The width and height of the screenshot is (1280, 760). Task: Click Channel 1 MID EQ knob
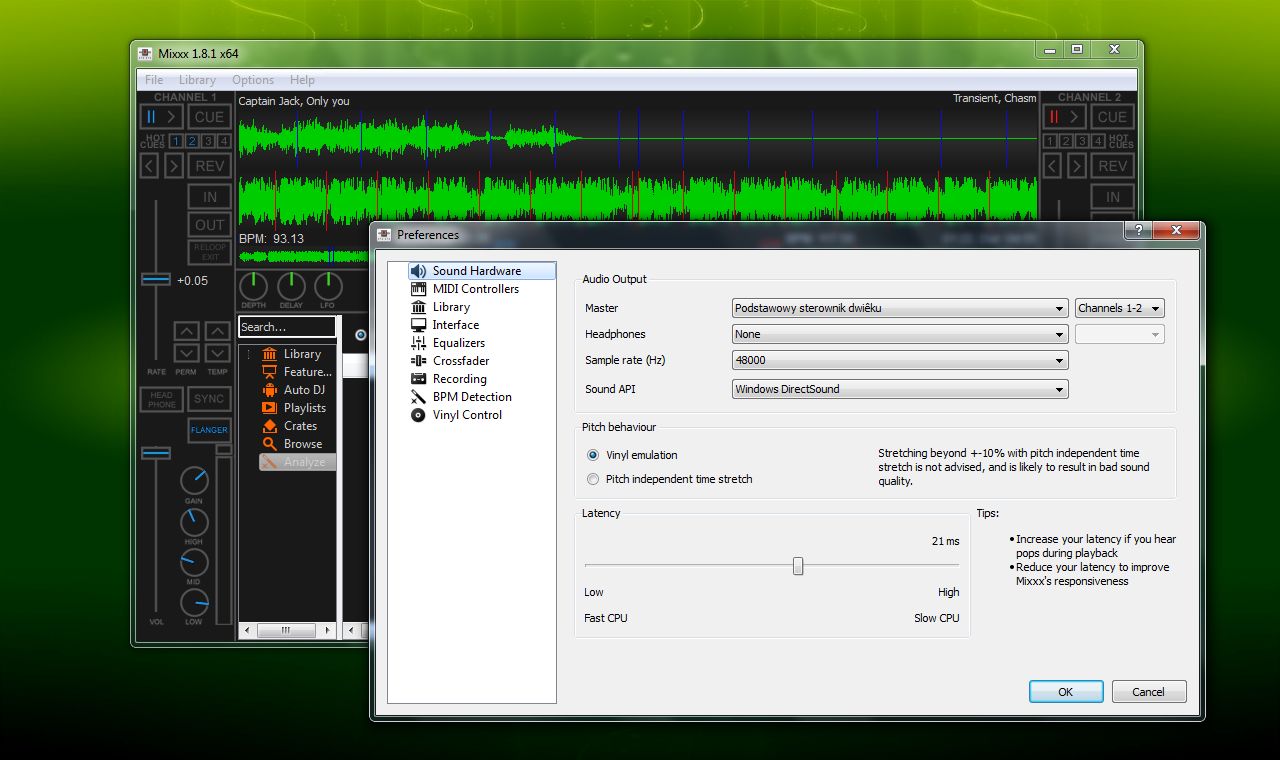tap(194, 562)
